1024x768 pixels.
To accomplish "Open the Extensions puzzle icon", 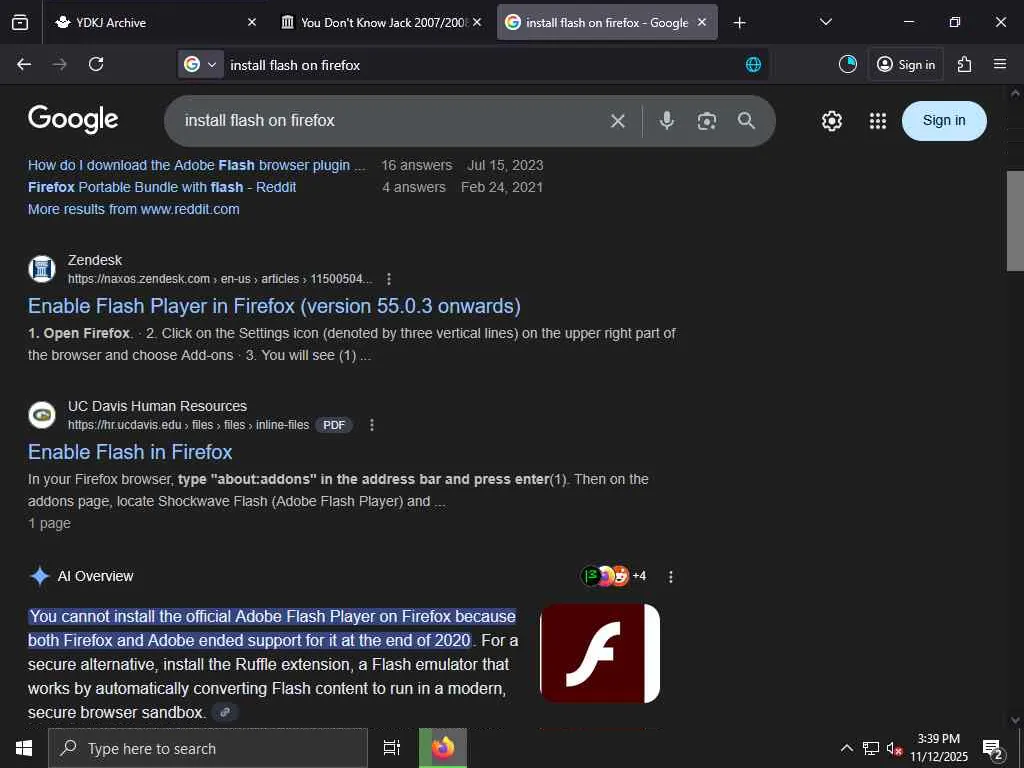I will 964,64.
